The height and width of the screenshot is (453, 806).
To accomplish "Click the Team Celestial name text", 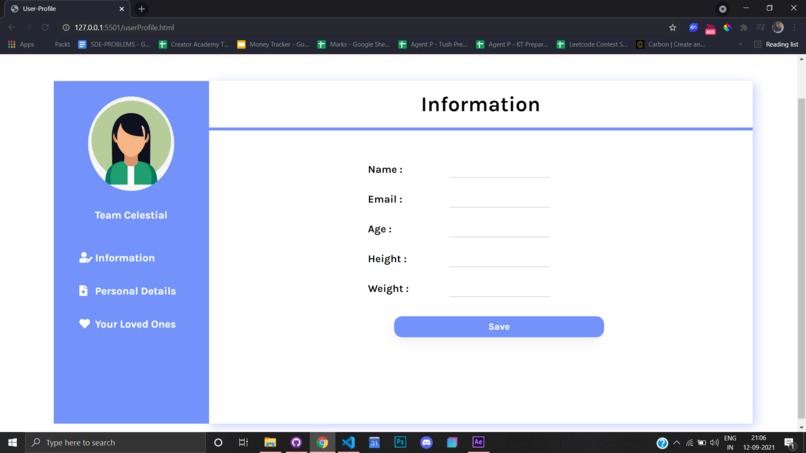I will click(x=131, y=215).
